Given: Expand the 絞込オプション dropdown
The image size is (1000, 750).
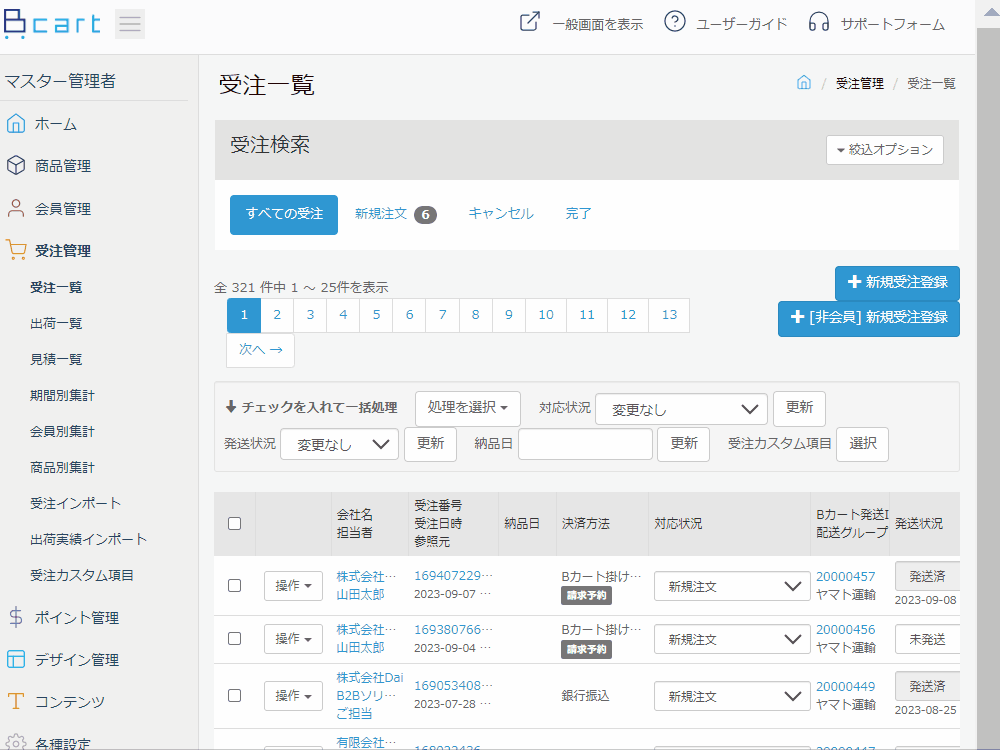Looking at the screenshot, I should click(x=885, y=150).
